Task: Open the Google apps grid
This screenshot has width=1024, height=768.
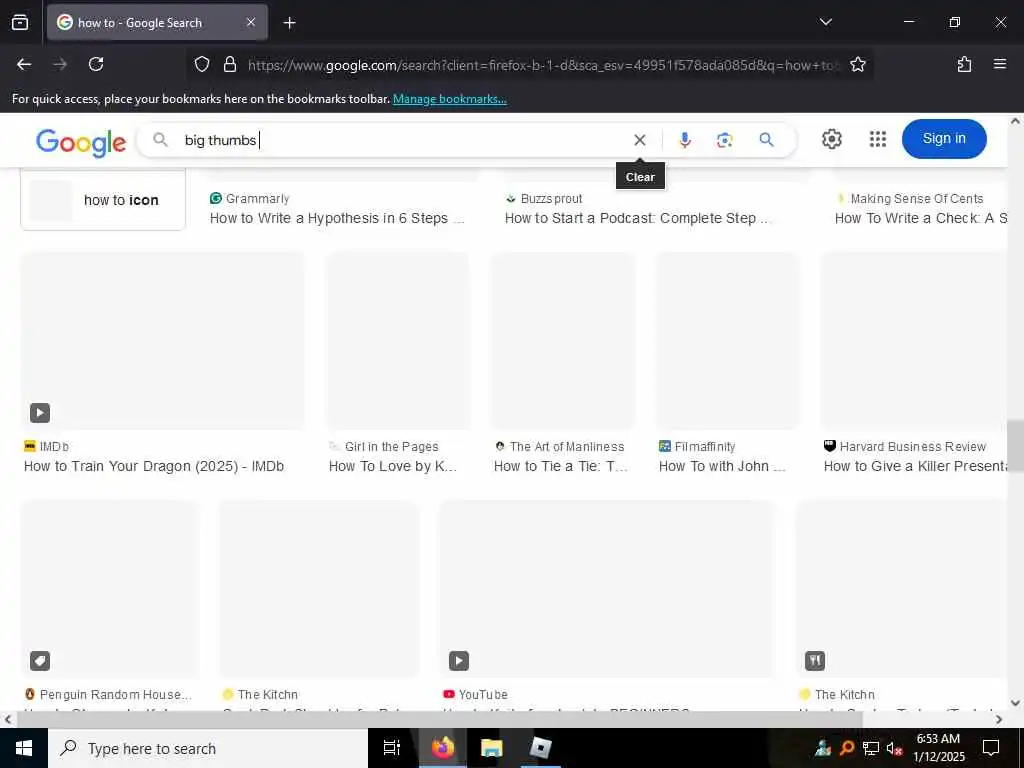Action: click(x=878, y=139)
